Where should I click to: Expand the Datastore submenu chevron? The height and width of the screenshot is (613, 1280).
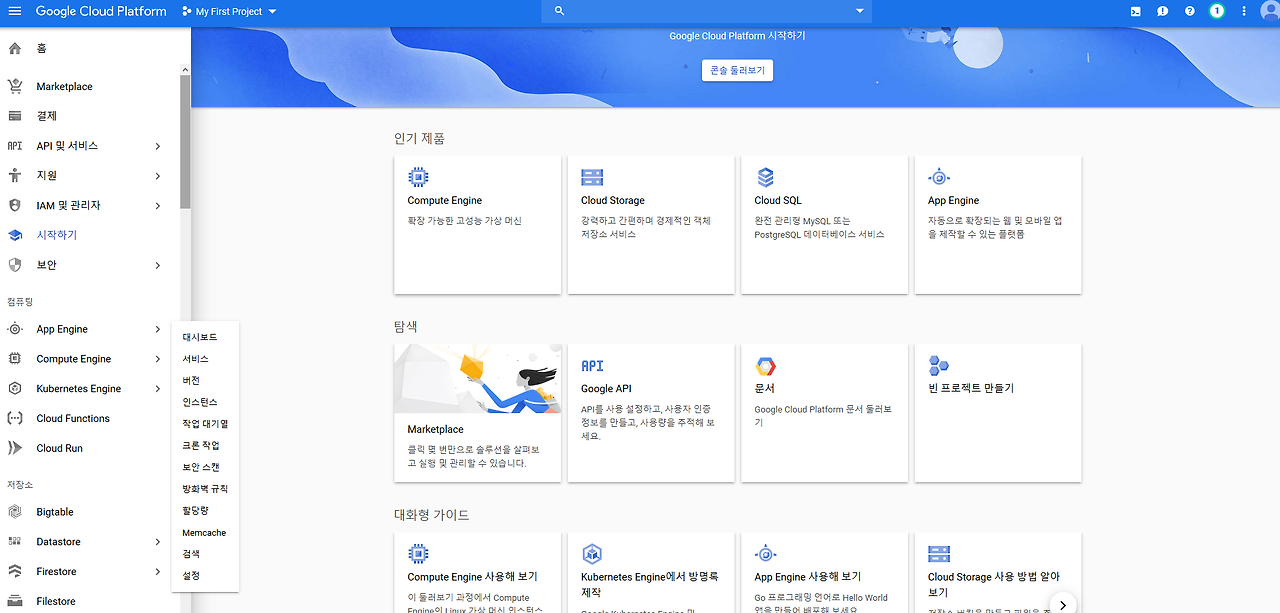click(158, 542)
